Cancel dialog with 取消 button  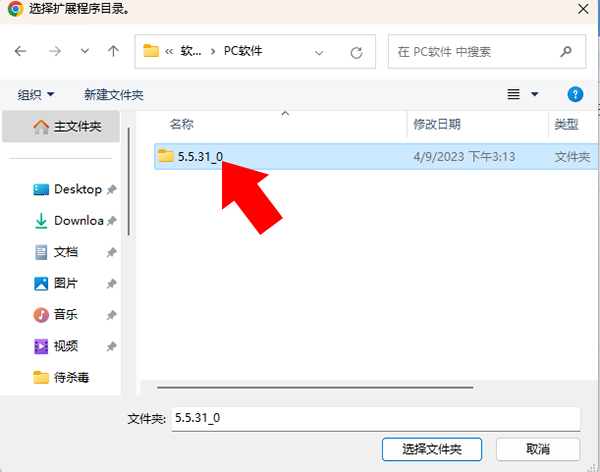coord(538,449)
